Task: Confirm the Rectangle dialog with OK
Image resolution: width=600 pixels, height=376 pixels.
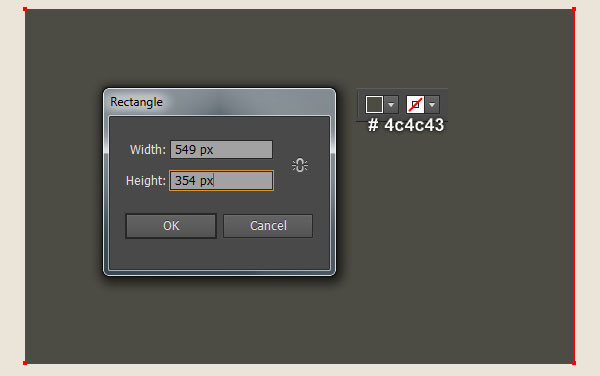Action: (x=171, y=226)
